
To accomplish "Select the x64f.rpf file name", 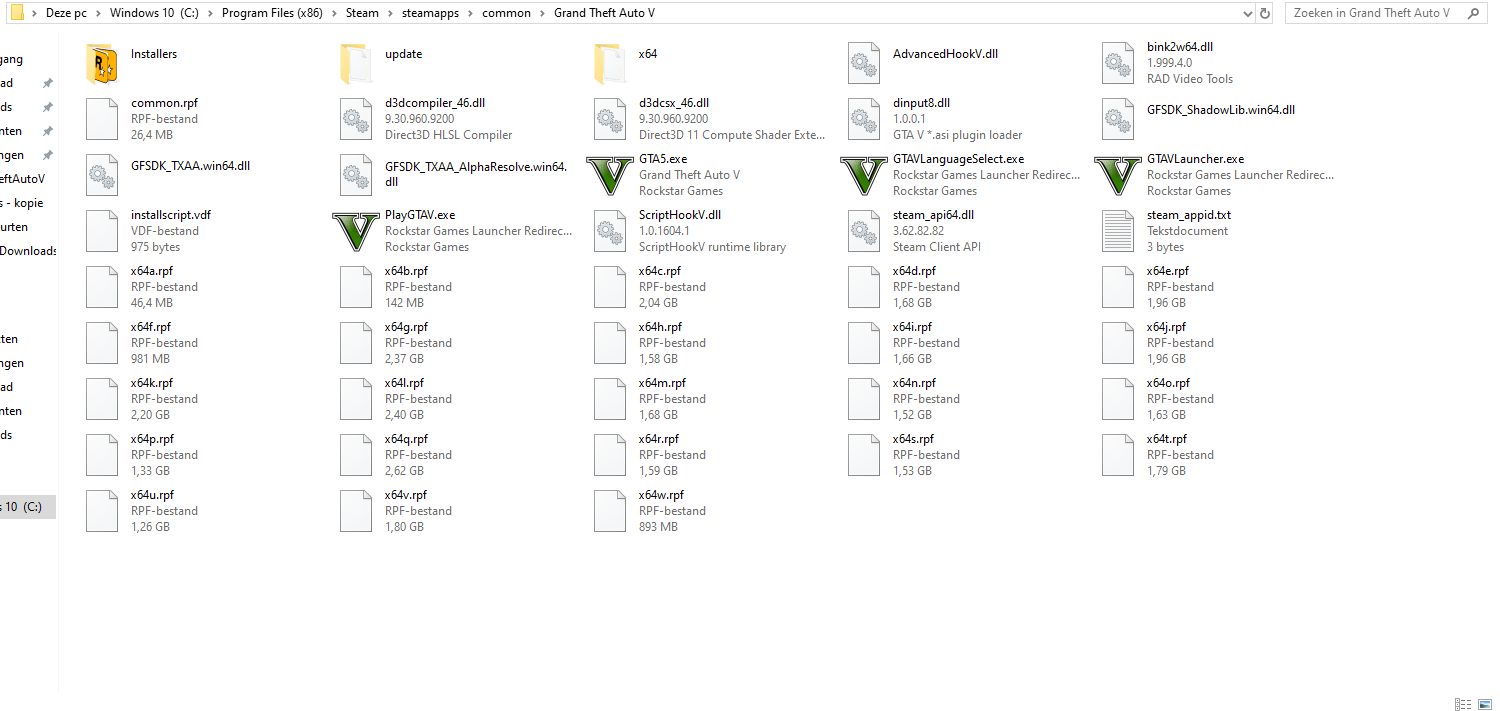I will coord(151,327).
